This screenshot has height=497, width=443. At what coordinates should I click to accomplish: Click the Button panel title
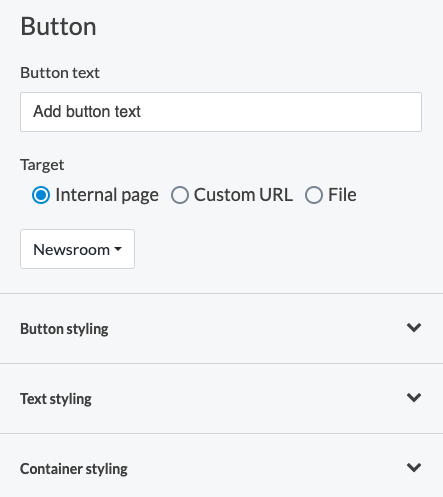click(x=58, y=26)
